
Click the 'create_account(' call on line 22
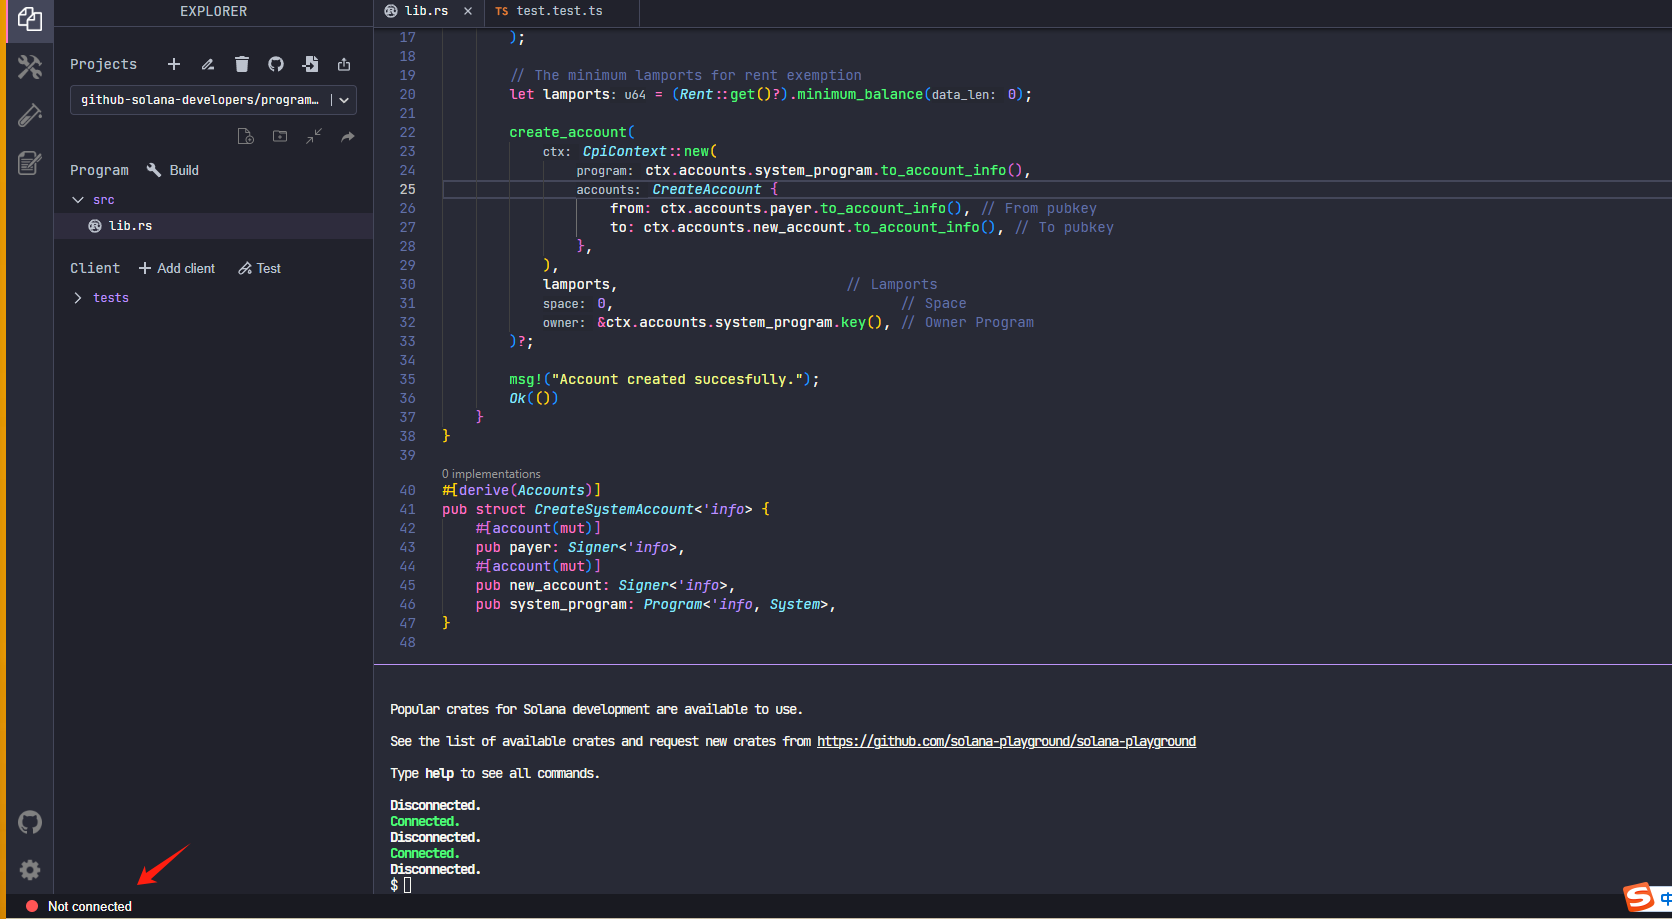coord(572,132)
